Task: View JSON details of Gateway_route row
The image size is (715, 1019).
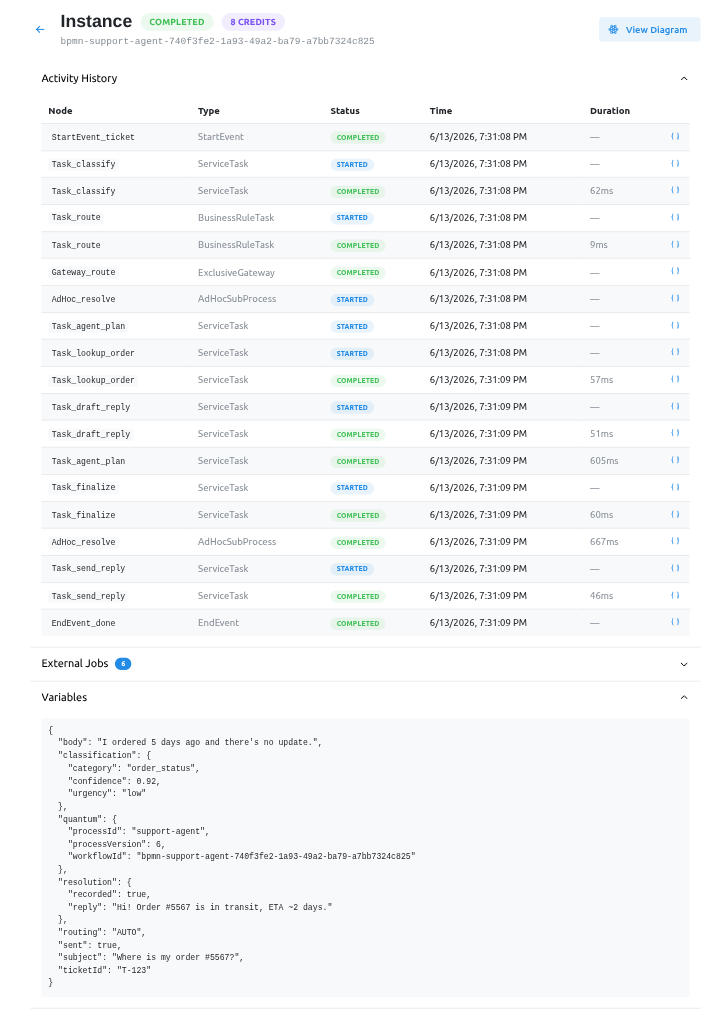Action: pos(675,272)
